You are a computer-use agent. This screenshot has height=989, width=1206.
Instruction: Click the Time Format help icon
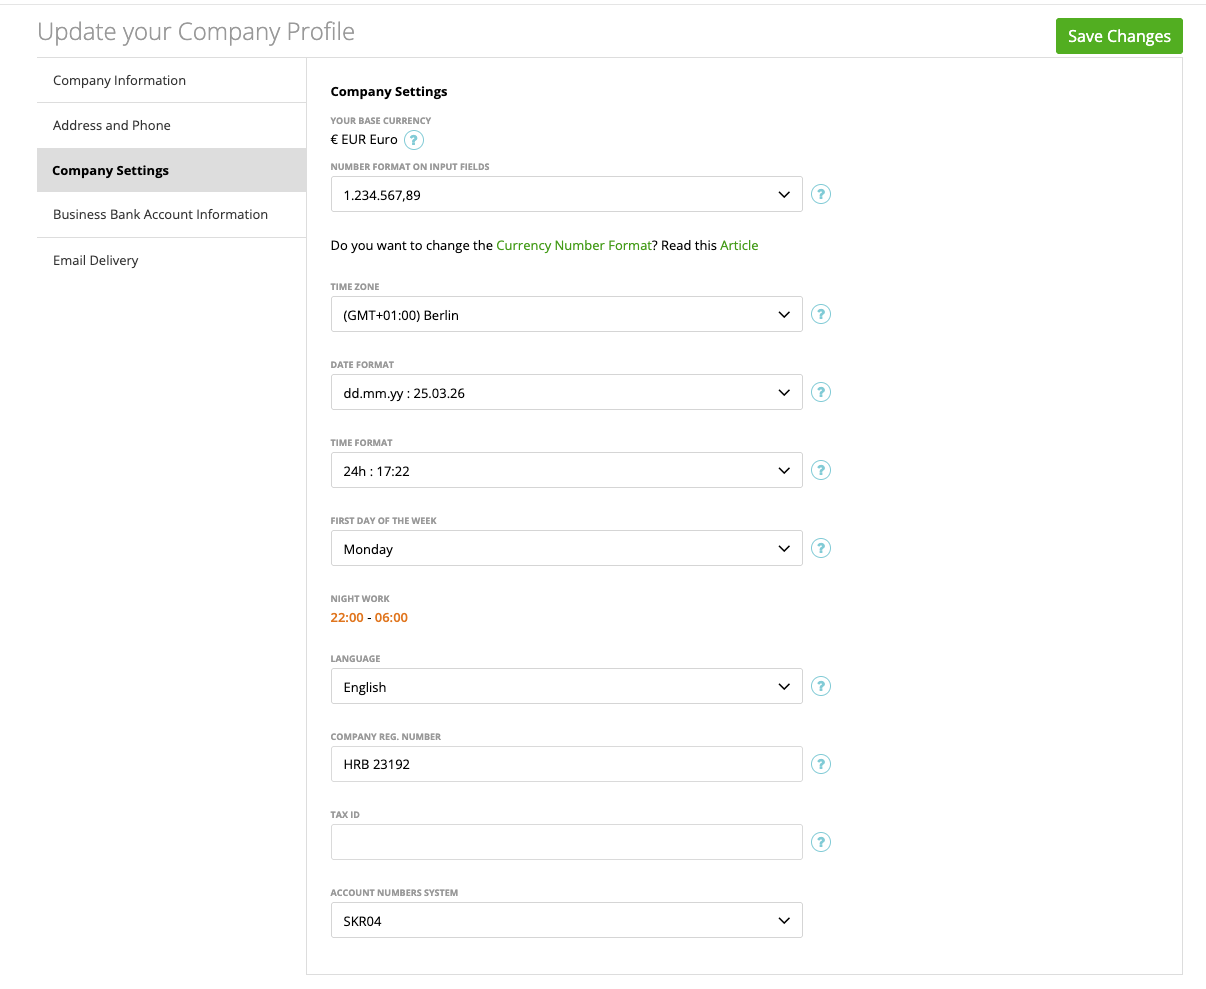tap(820, 470)
